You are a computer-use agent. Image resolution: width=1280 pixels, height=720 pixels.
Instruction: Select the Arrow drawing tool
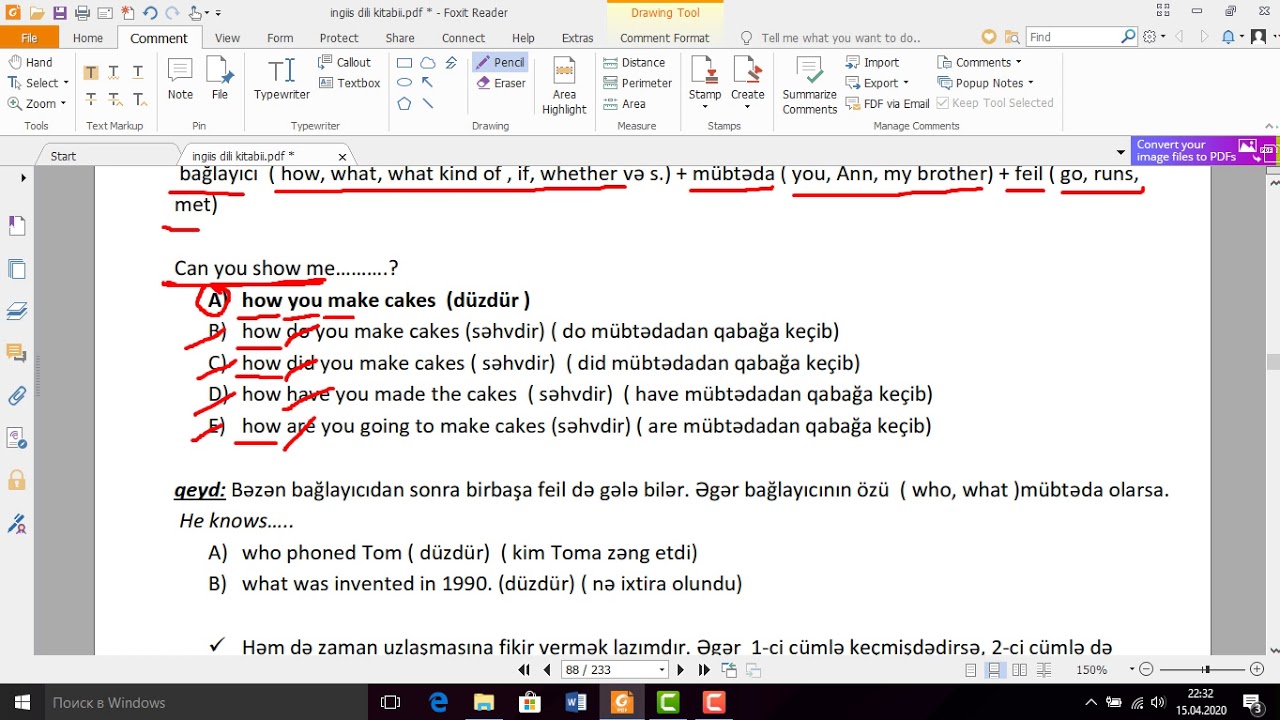428,83
